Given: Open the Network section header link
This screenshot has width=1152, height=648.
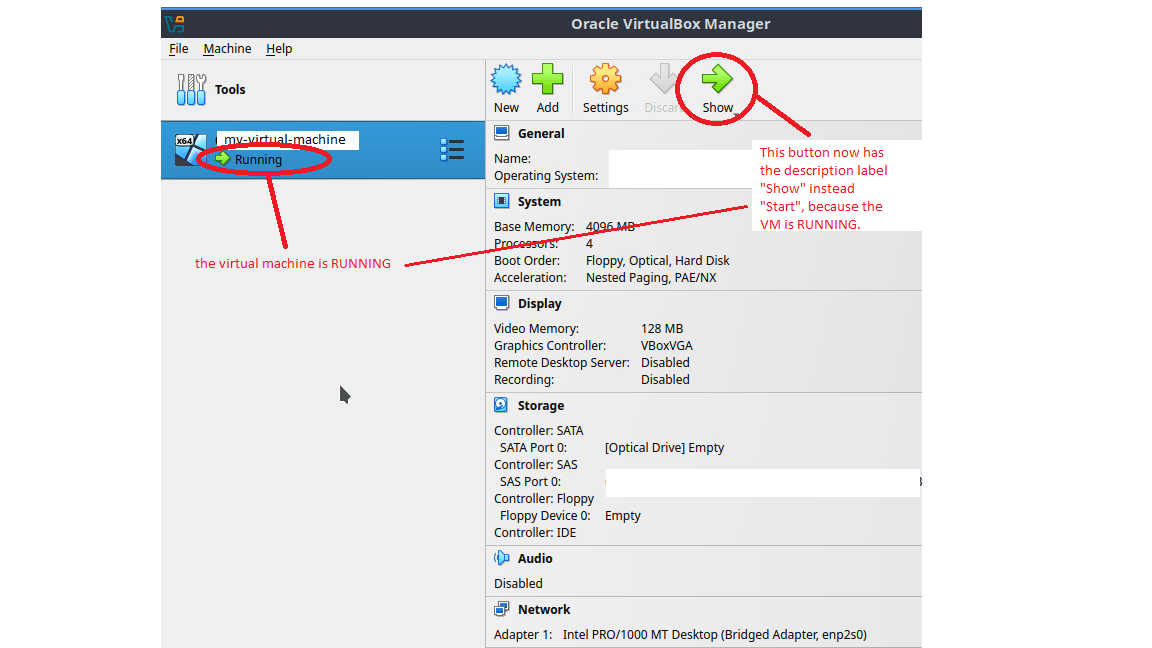Looking at the screenshot, I should (x=544, y=610).
